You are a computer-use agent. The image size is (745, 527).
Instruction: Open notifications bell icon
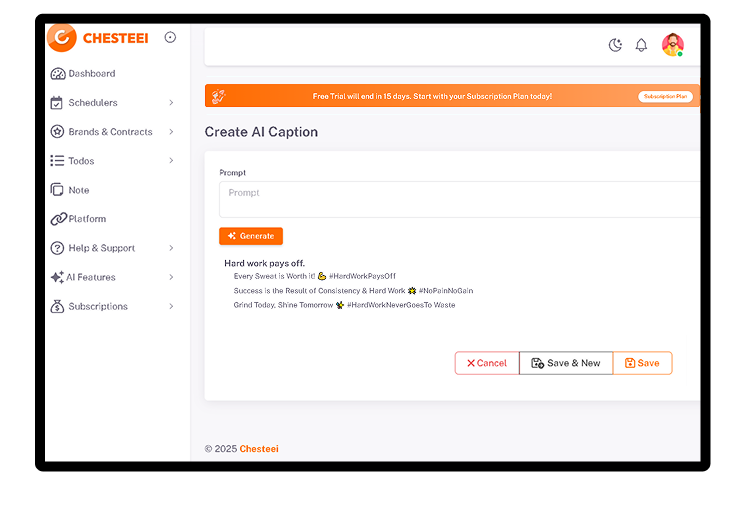tap(641, 45)
